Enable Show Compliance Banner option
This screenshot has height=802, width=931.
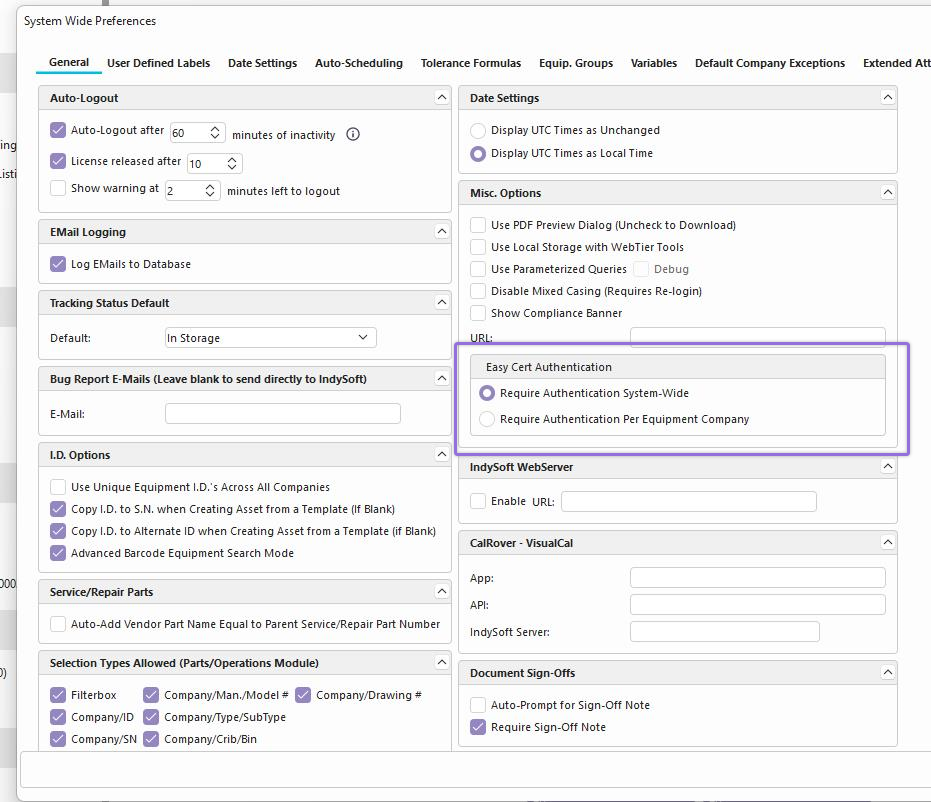click(x=478, y=313)
